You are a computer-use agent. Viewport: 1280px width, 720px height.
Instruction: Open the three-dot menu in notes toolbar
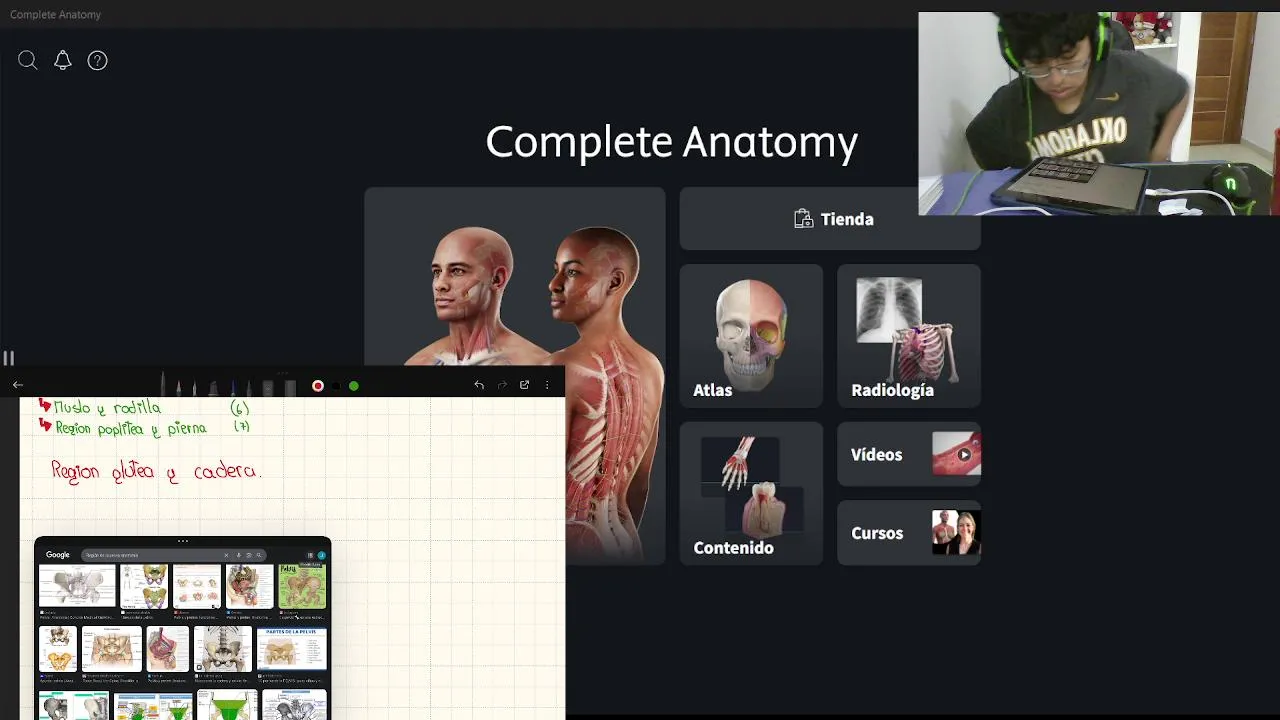[x=547, y=385]
